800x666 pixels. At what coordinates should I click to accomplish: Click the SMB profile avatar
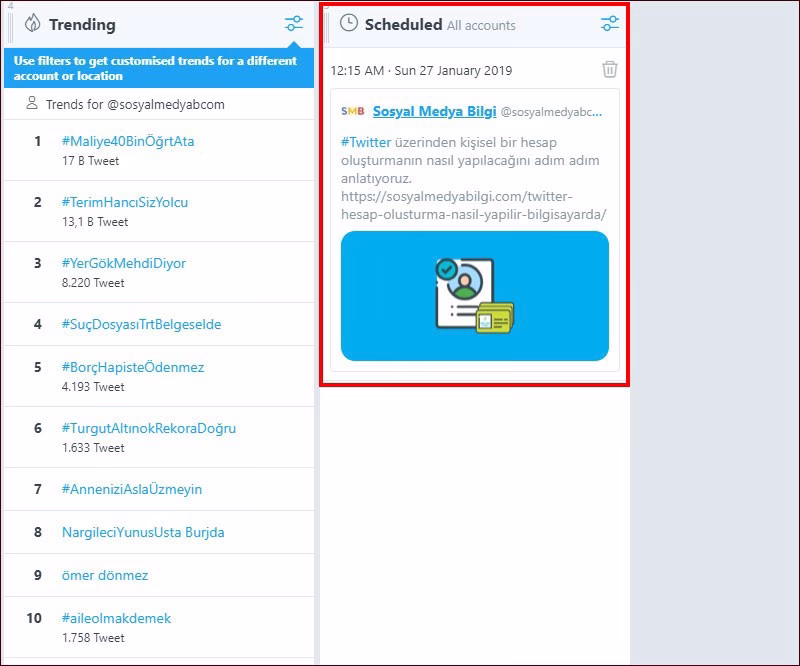353,111
